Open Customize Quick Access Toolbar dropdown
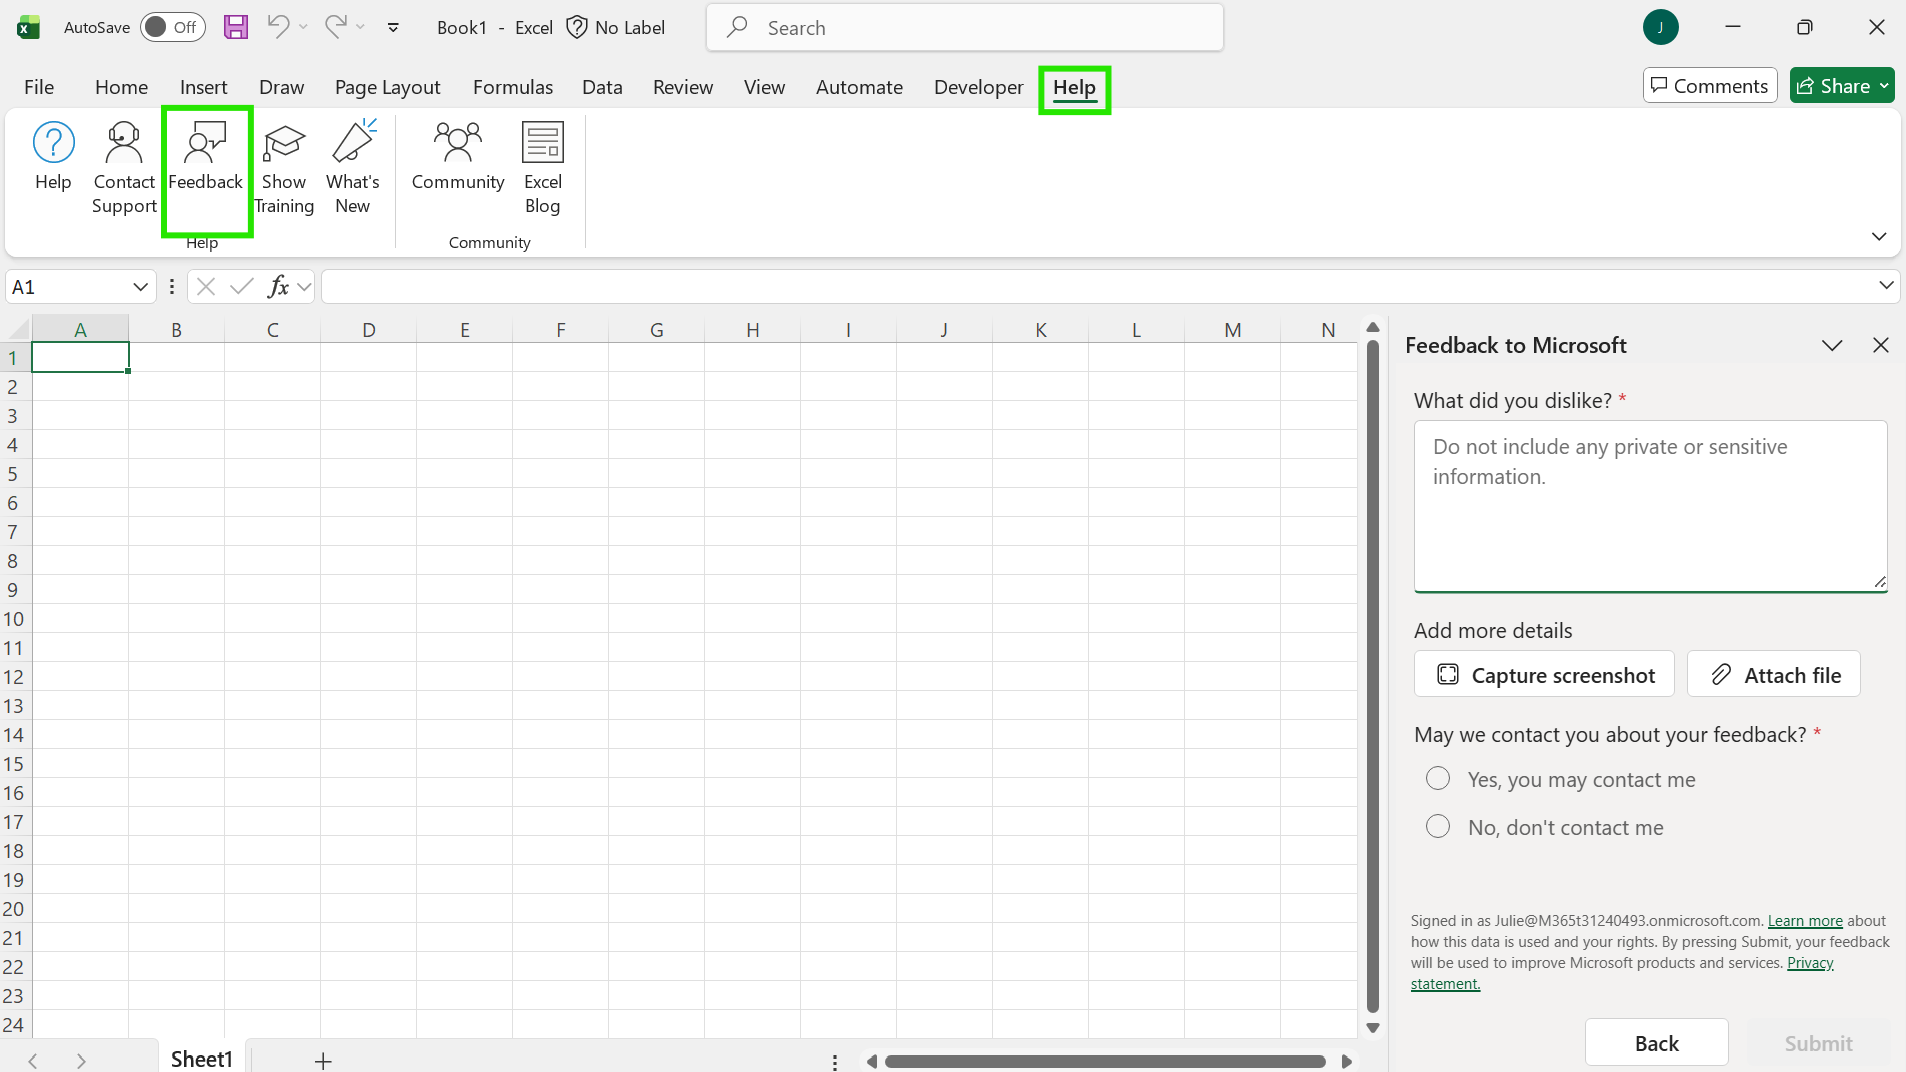 click(x=393, y=28)
